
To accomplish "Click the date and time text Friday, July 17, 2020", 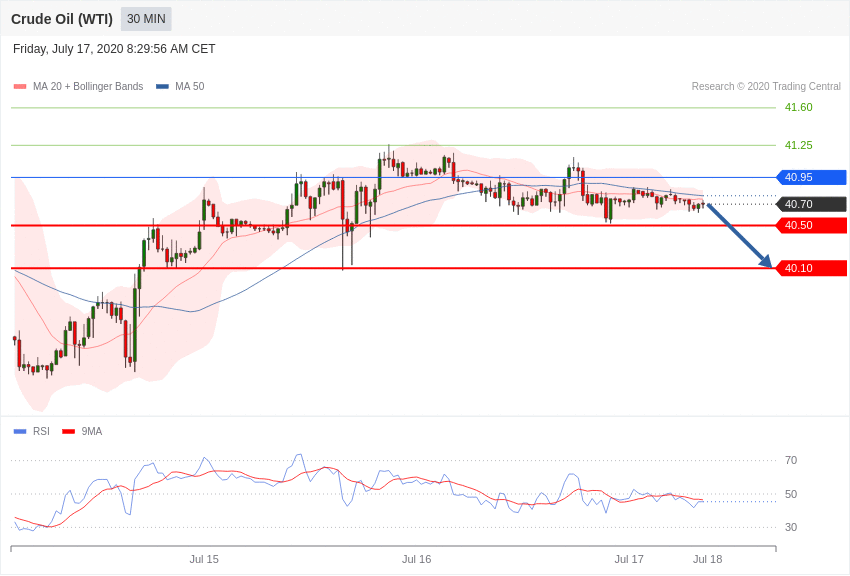I will (x=114, y=49).
